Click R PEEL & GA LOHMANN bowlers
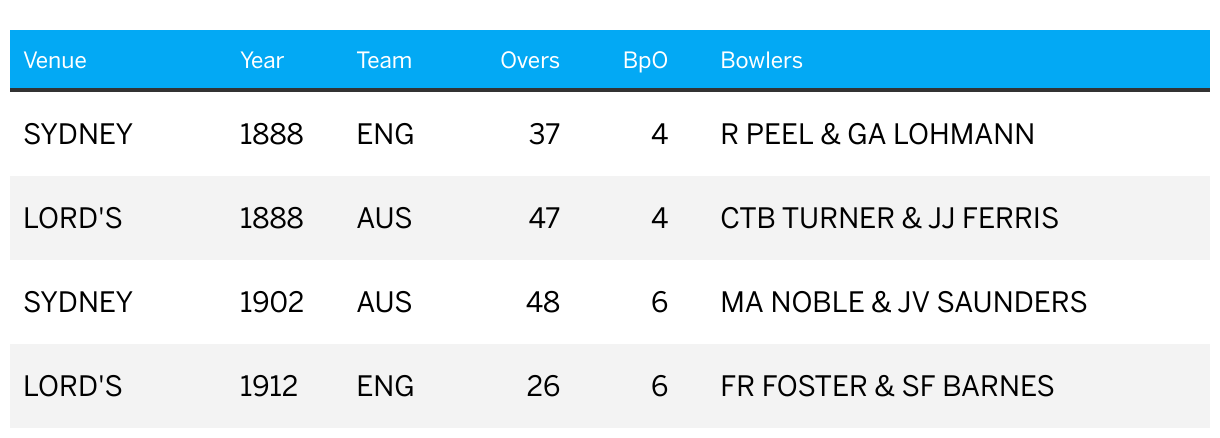Viewport: 1220px width, 438px height. click(x=877, y=134)
